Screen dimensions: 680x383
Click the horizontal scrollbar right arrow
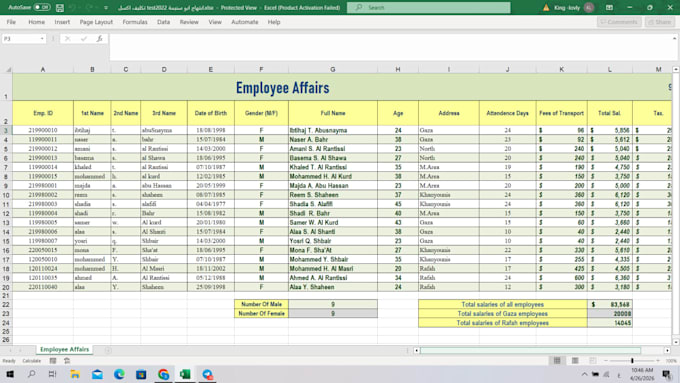click(667, 350)
